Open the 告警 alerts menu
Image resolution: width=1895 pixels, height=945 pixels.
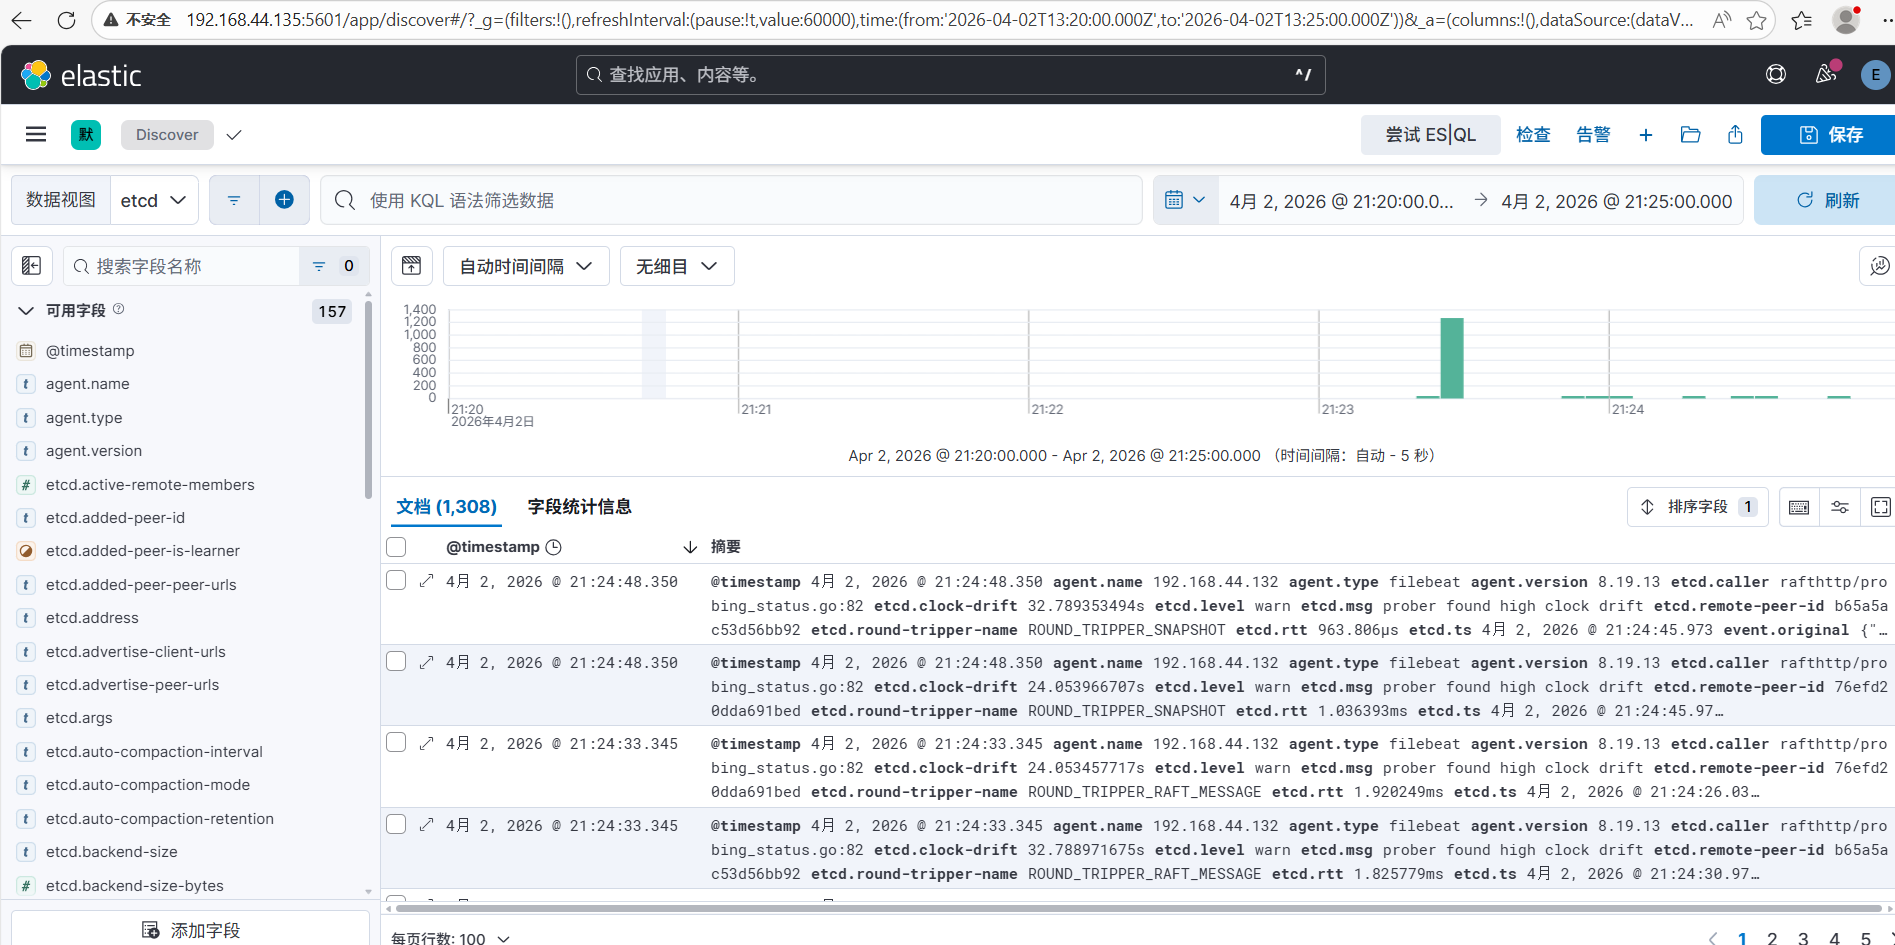tap(1593, 134)
